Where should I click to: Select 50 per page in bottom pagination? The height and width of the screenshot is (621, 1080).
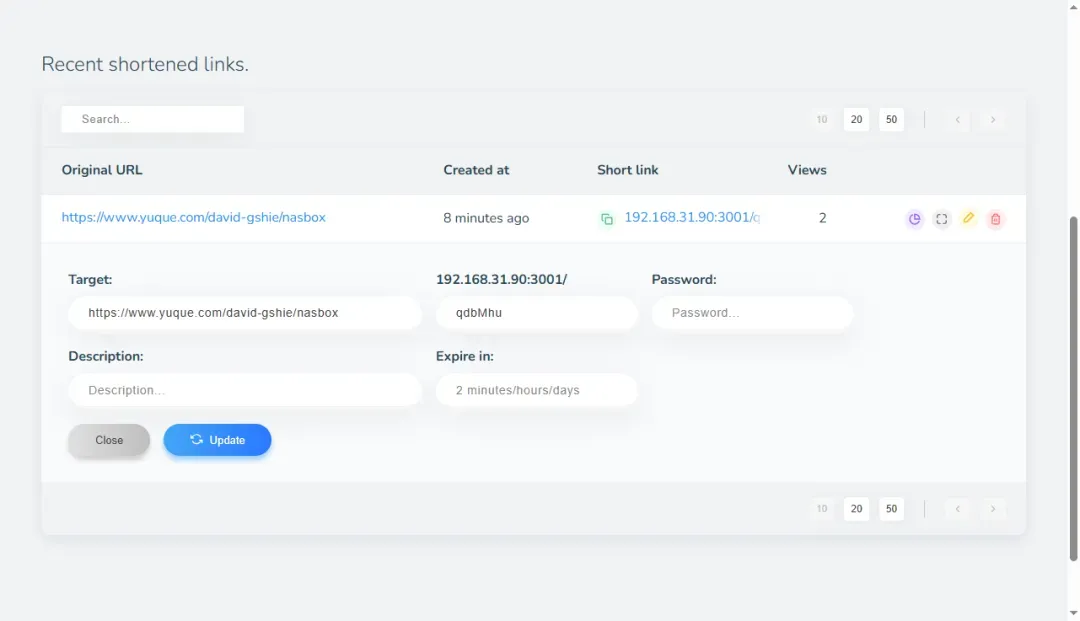(x=891, y=509)
